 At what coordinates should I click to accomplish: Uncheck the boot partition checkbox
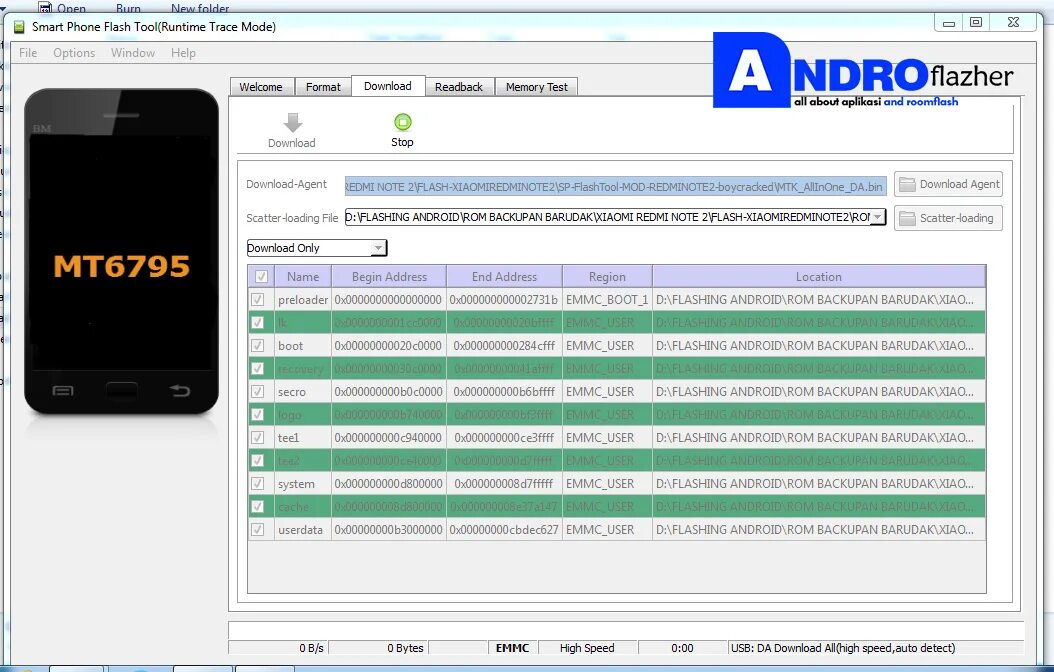[257, 345]
